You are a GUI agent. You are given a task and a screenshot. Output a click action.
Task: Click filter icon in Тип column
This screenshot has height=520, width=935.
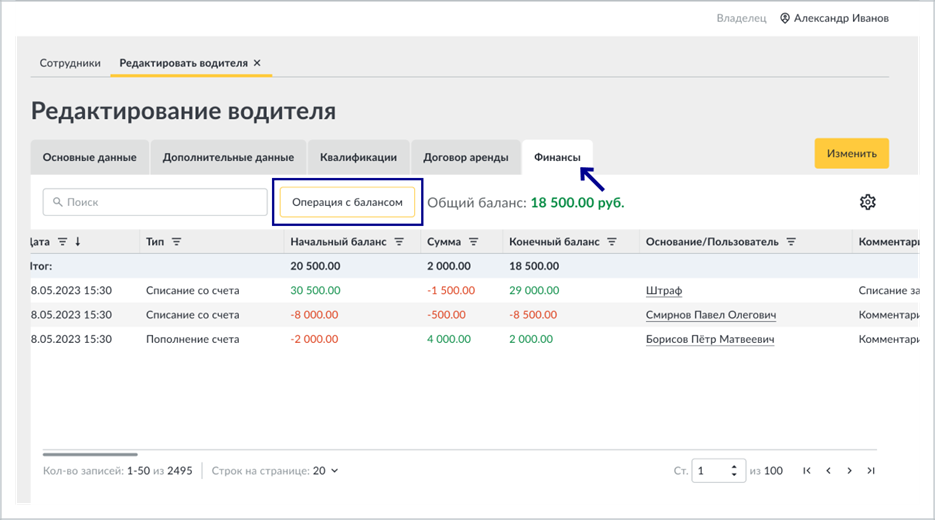177,242
